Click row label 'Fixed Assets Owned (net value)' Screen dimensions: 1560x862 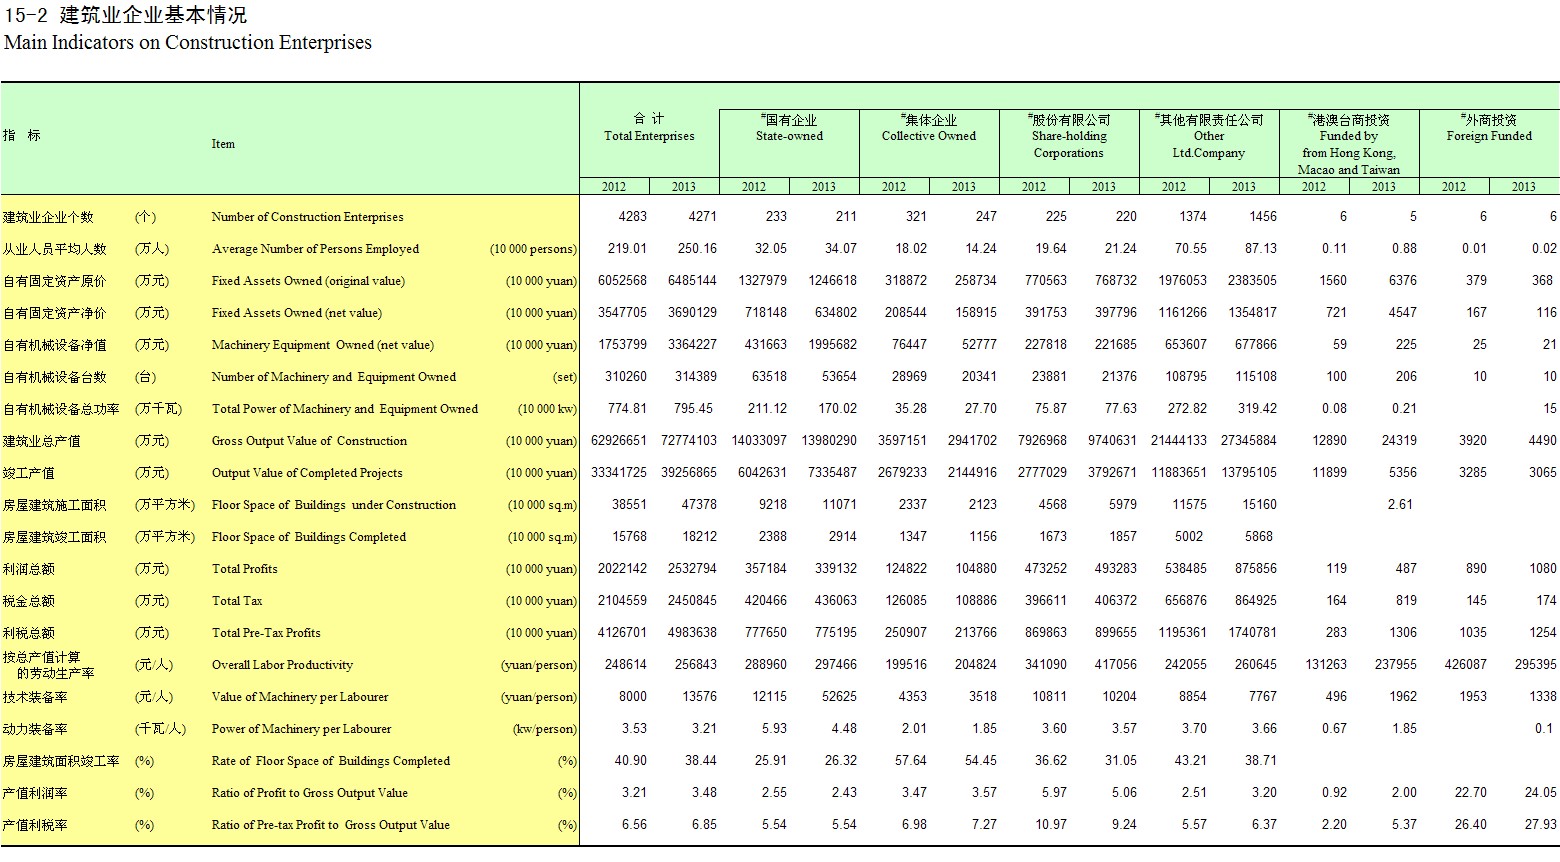[x=297, y=313]
